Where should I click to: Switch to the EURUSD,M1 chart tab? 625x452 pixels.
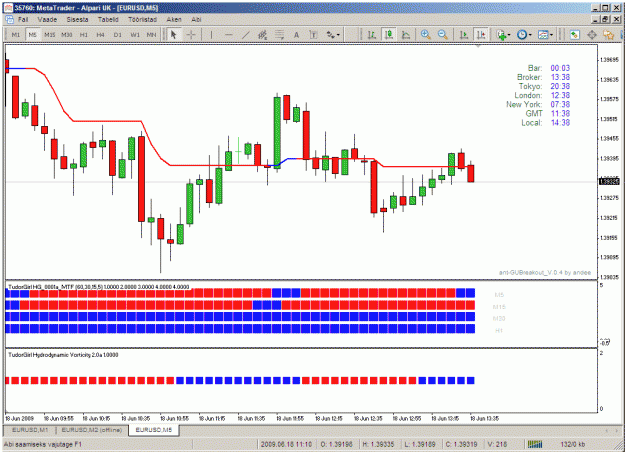tap(30, 430)
